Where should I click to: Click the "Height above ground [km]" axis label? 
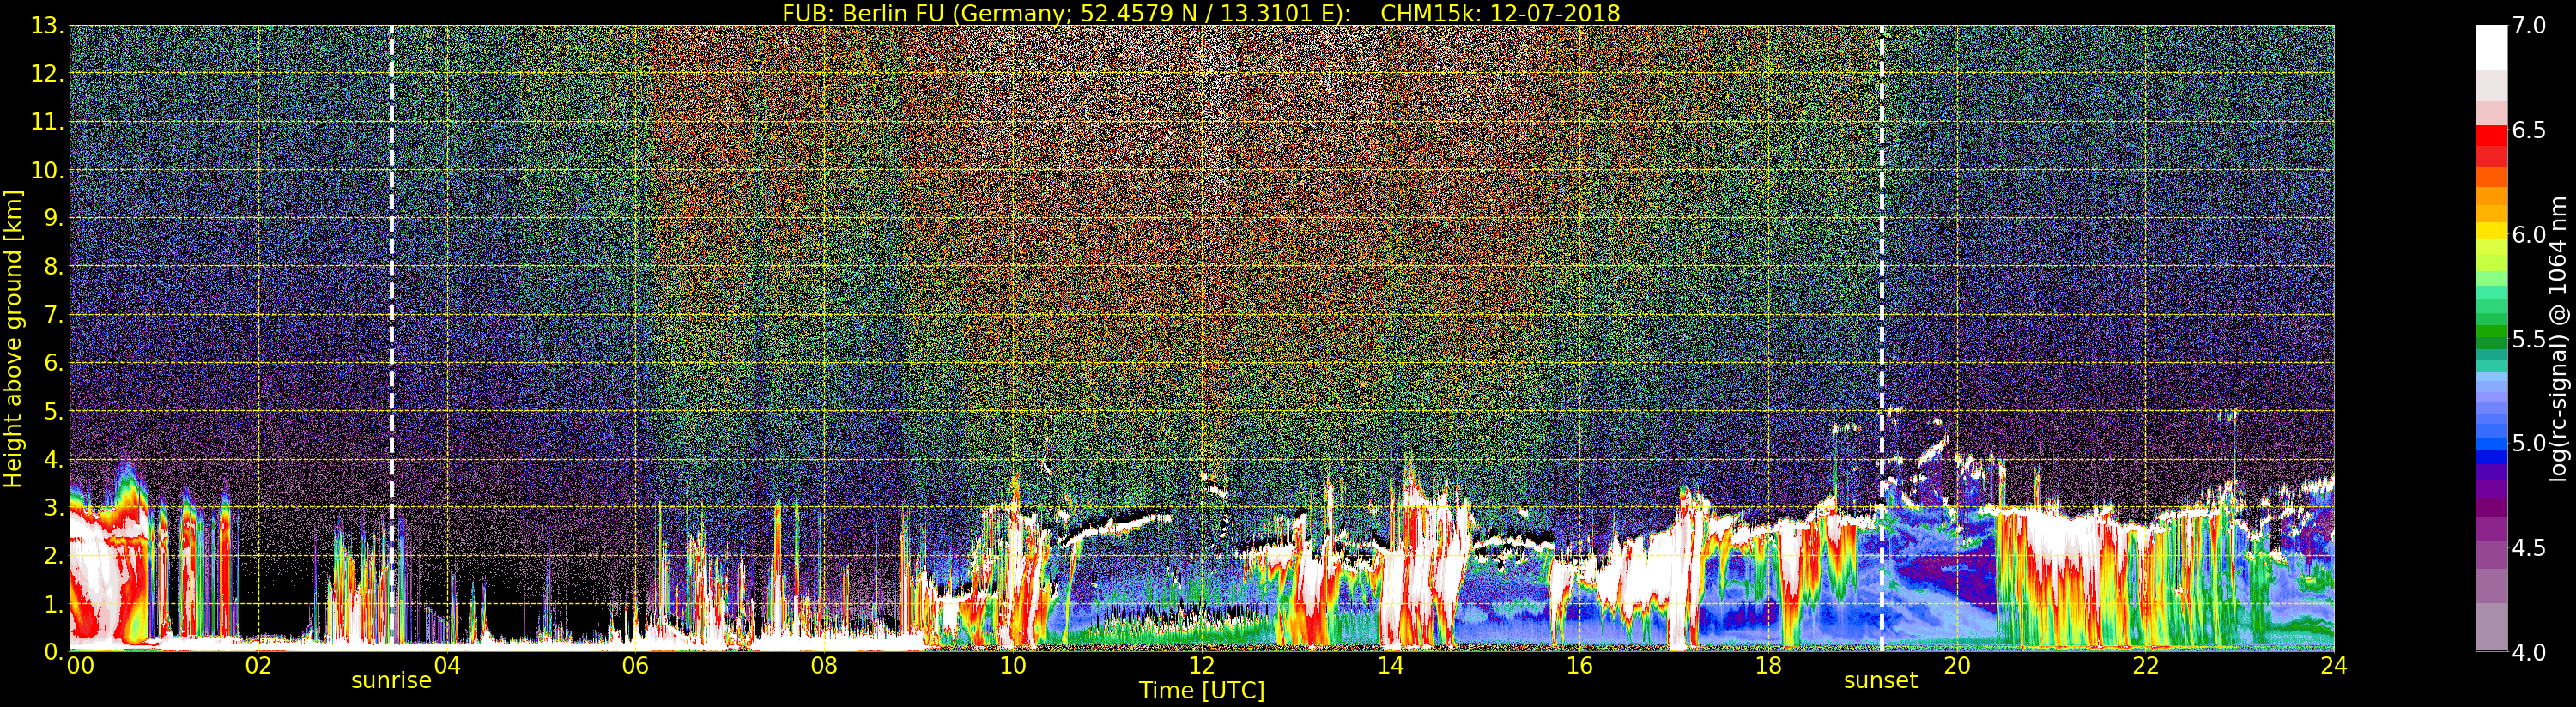(13, 339)
